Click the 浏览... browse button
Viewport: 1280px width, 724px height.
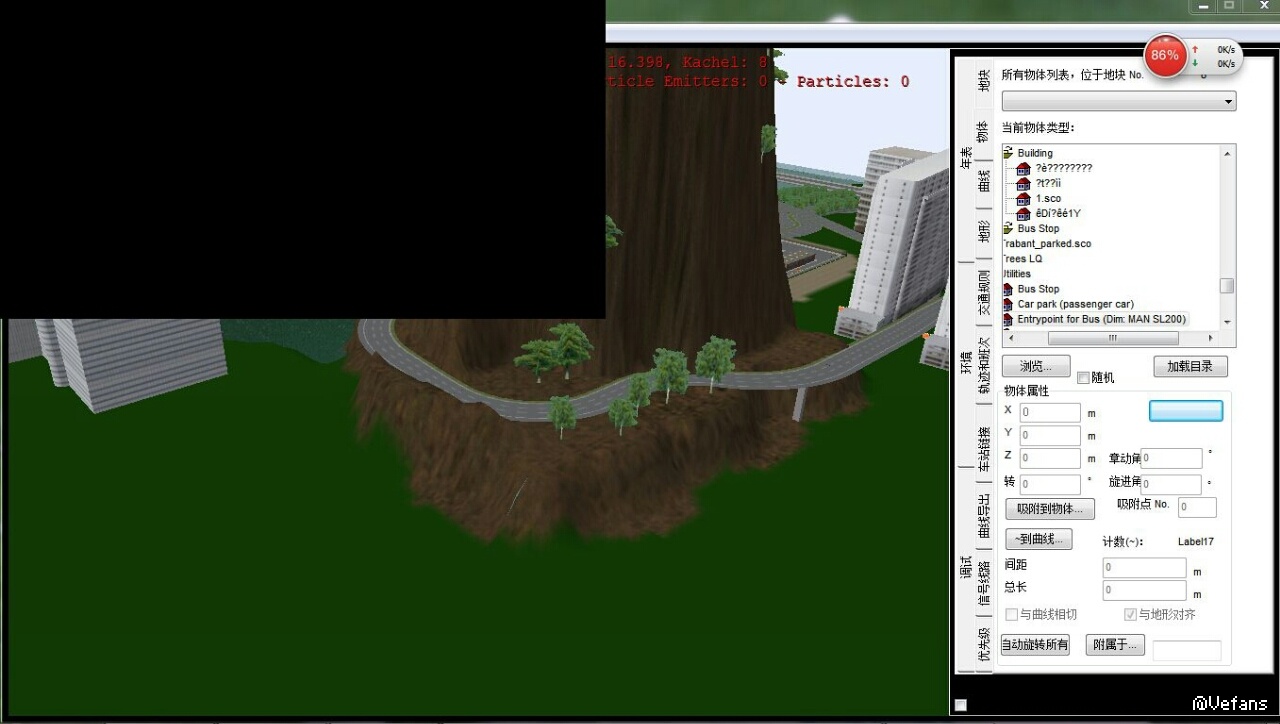click(x=1037, y=366)
